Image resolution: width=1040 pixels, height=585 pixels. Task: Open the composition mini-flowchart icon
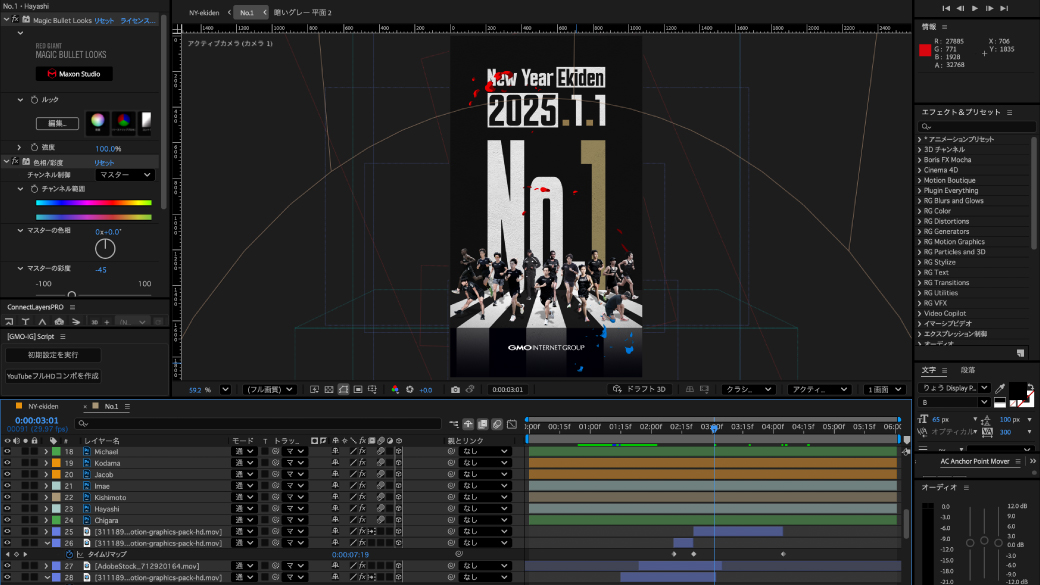coord(454,424)
